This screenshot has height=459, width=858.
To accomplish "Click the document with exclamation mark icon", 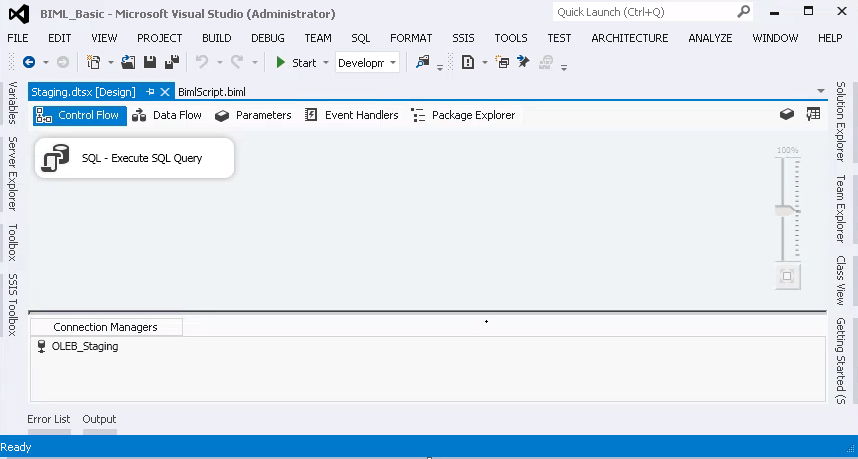I will pyautogui.click(x=468, y=62).
